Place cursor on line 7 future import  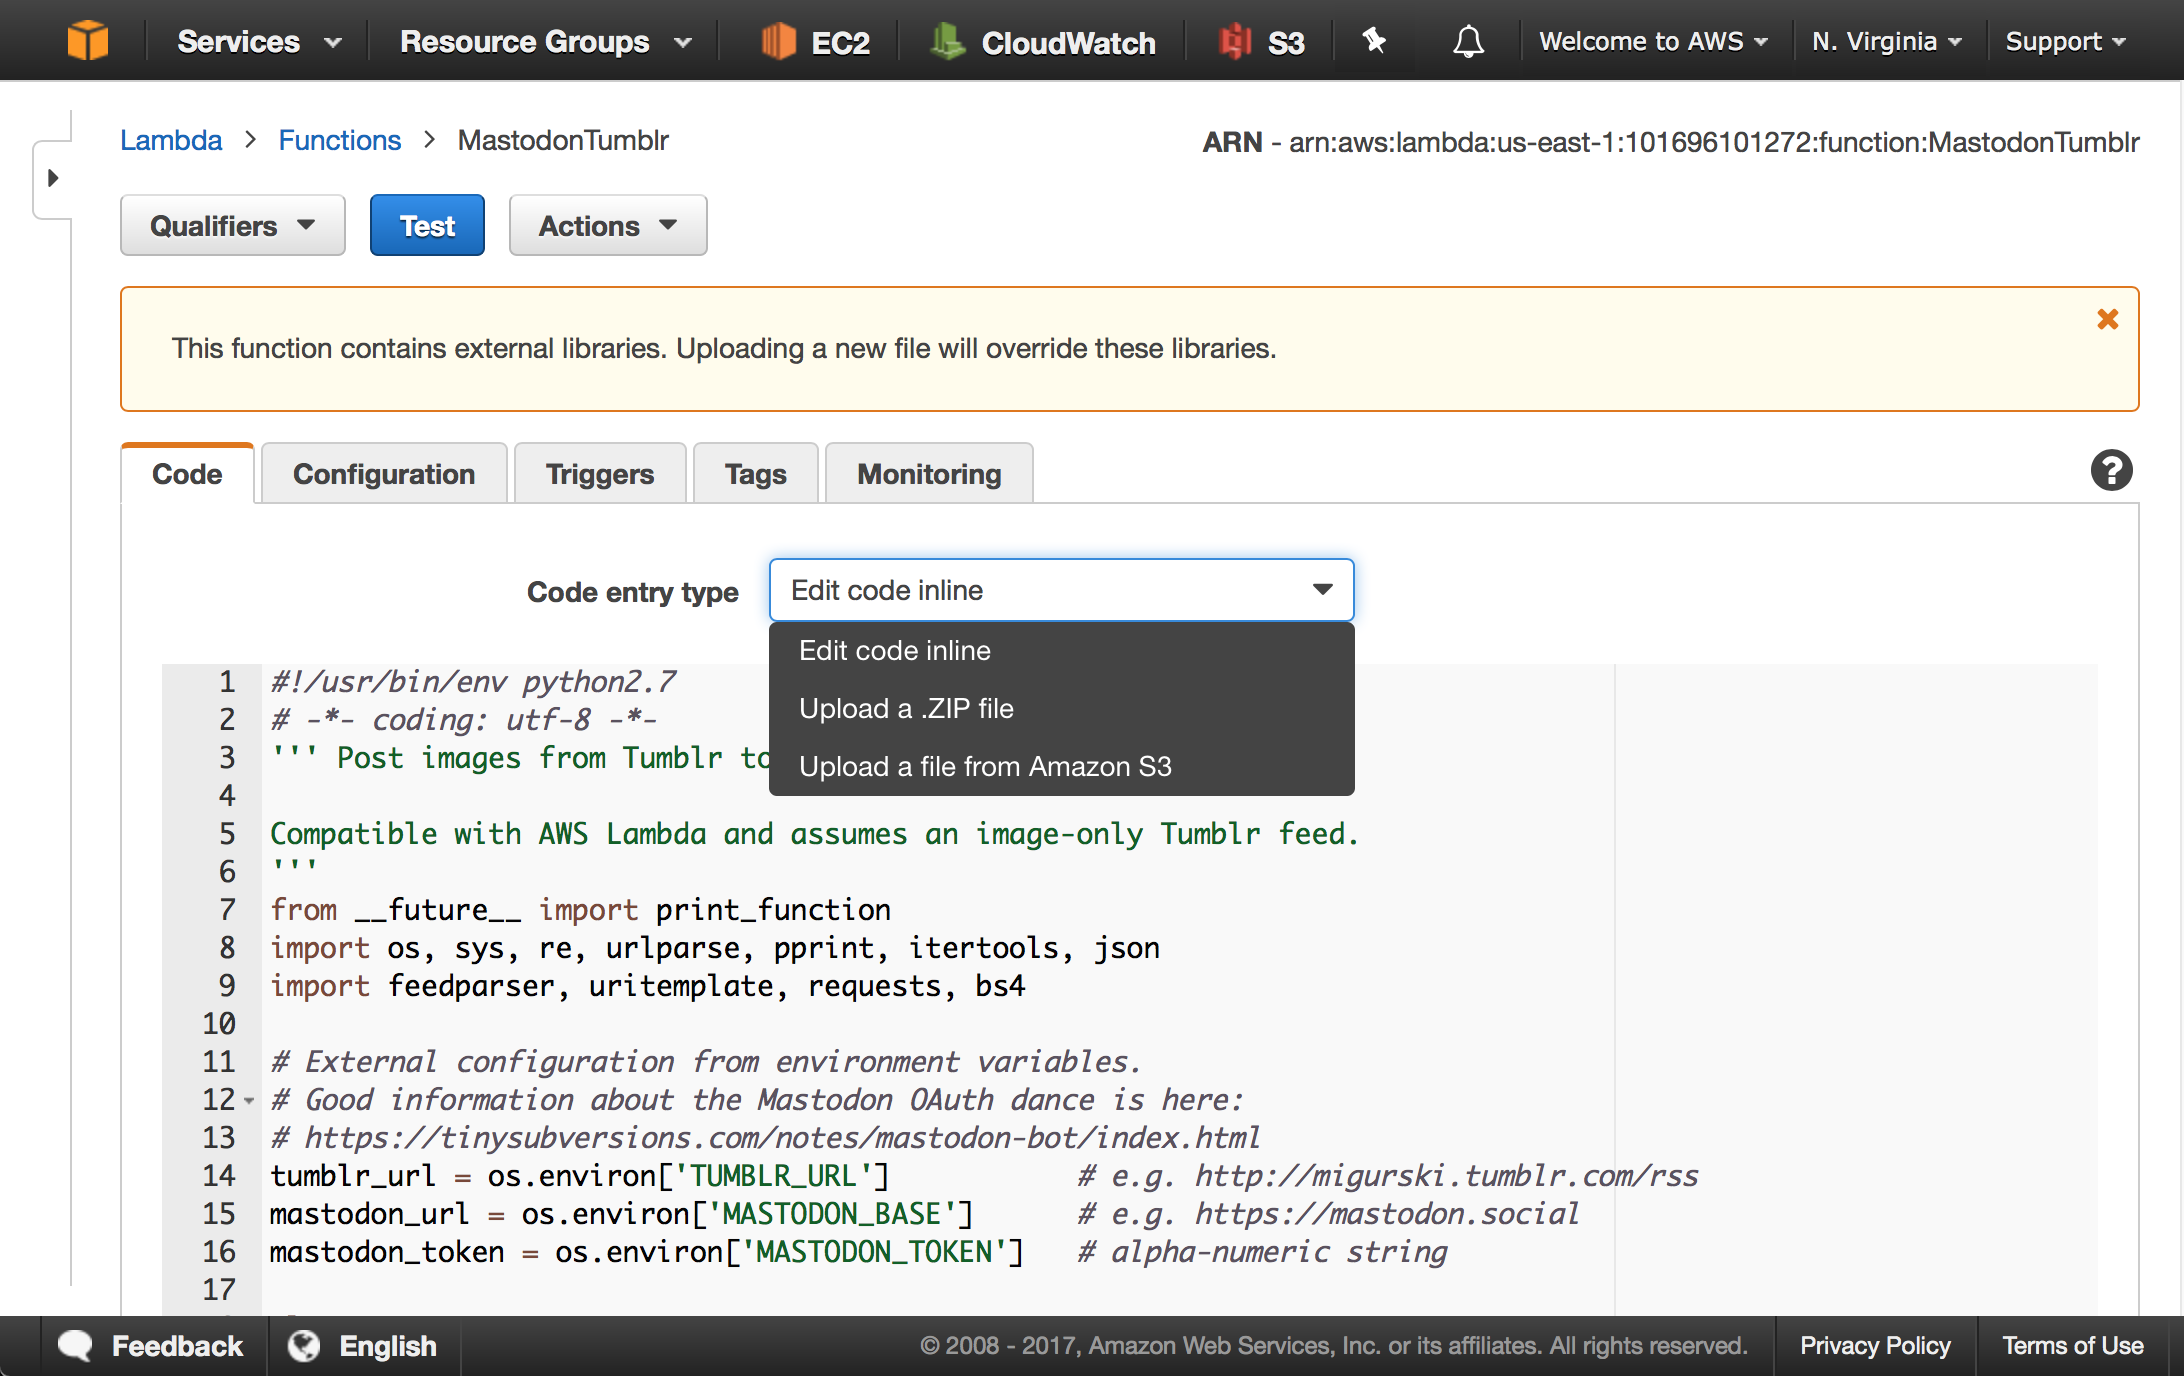(x=580, y=910)
